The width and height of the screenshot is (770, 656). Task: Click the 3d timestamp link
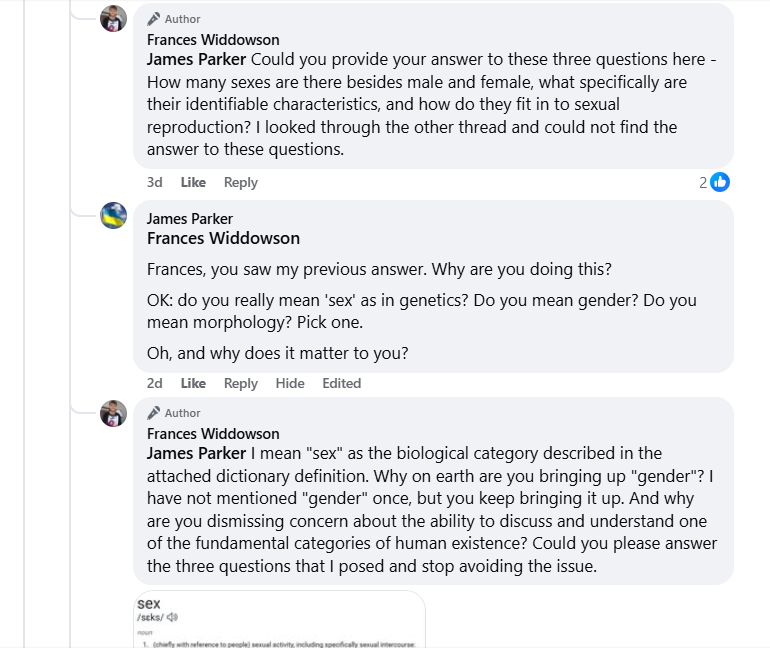[155, 182]
